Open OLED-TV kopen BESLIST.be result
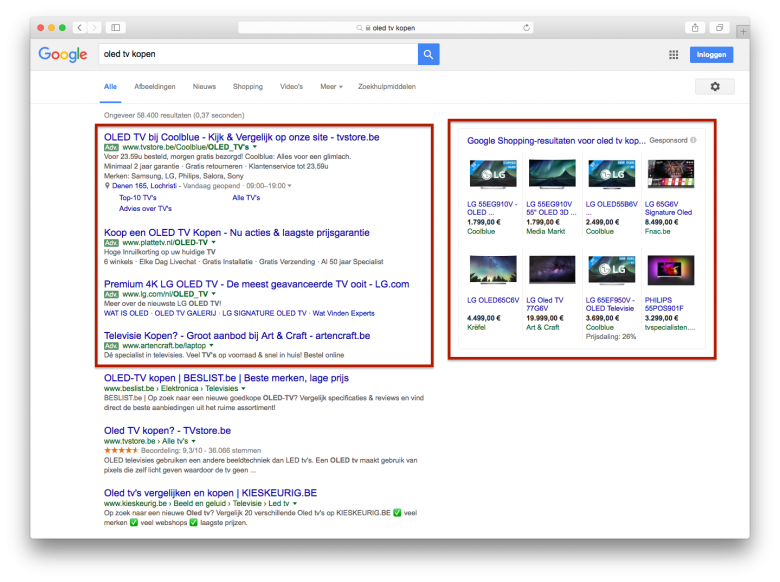Viewport: 780px width, 582px height. 226,378
